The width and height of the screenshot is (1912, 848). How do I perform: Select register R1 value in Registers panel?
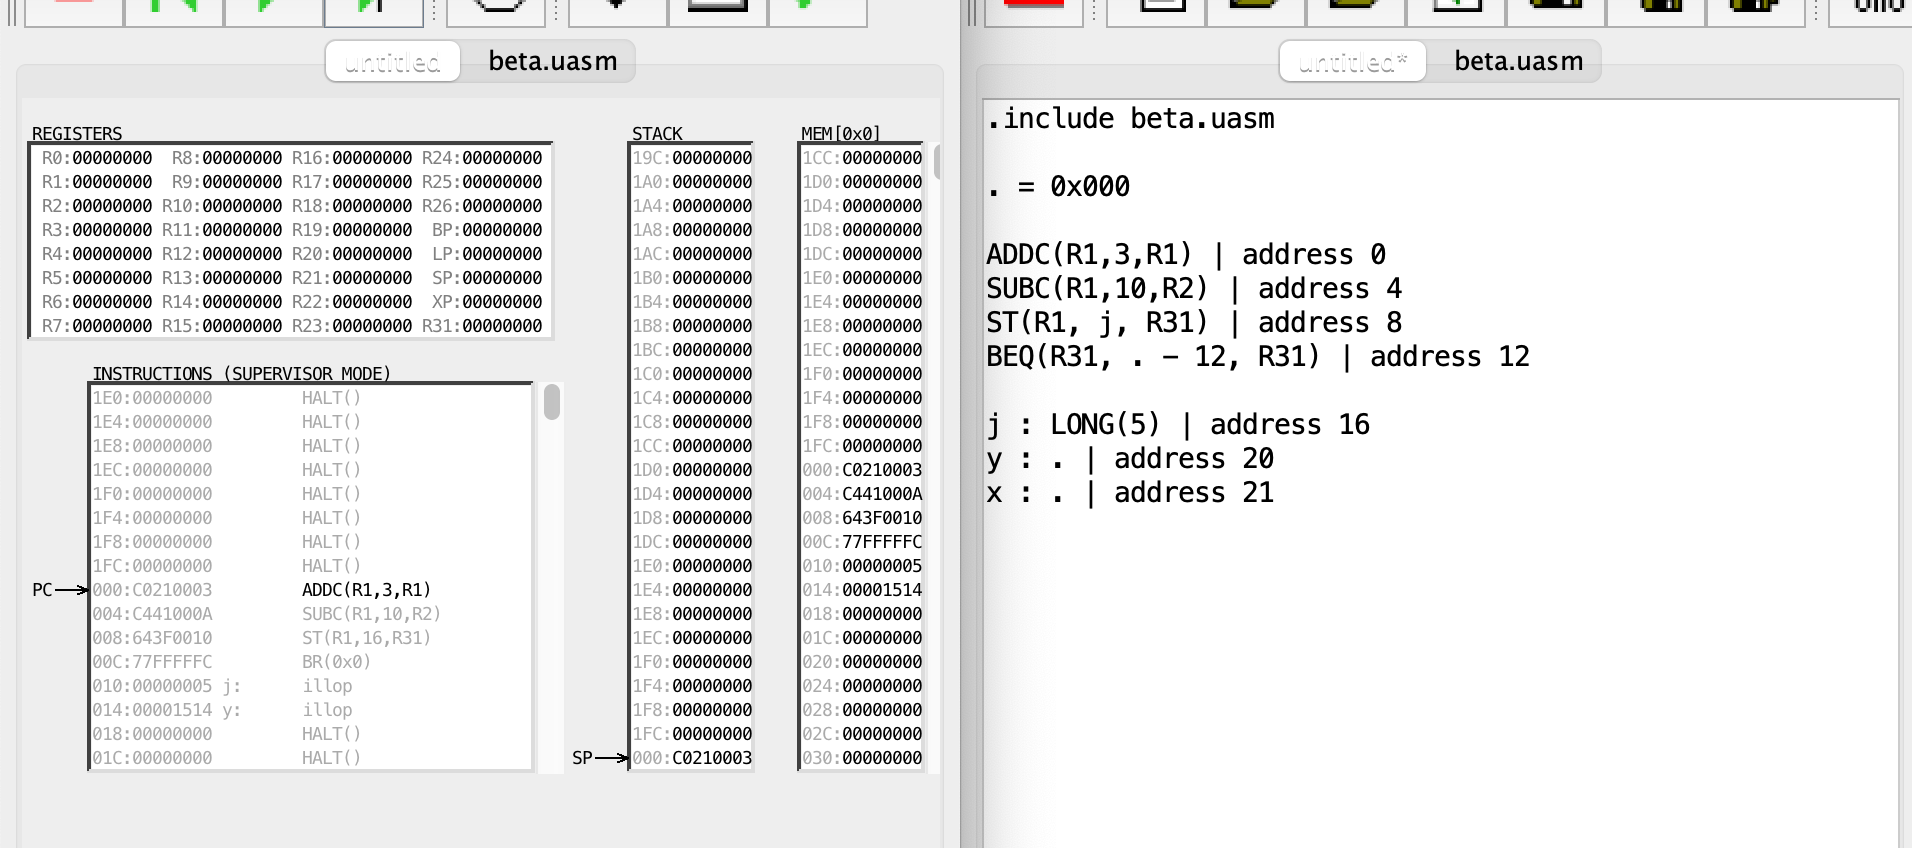pyautogui.click(x=112, y=182)
